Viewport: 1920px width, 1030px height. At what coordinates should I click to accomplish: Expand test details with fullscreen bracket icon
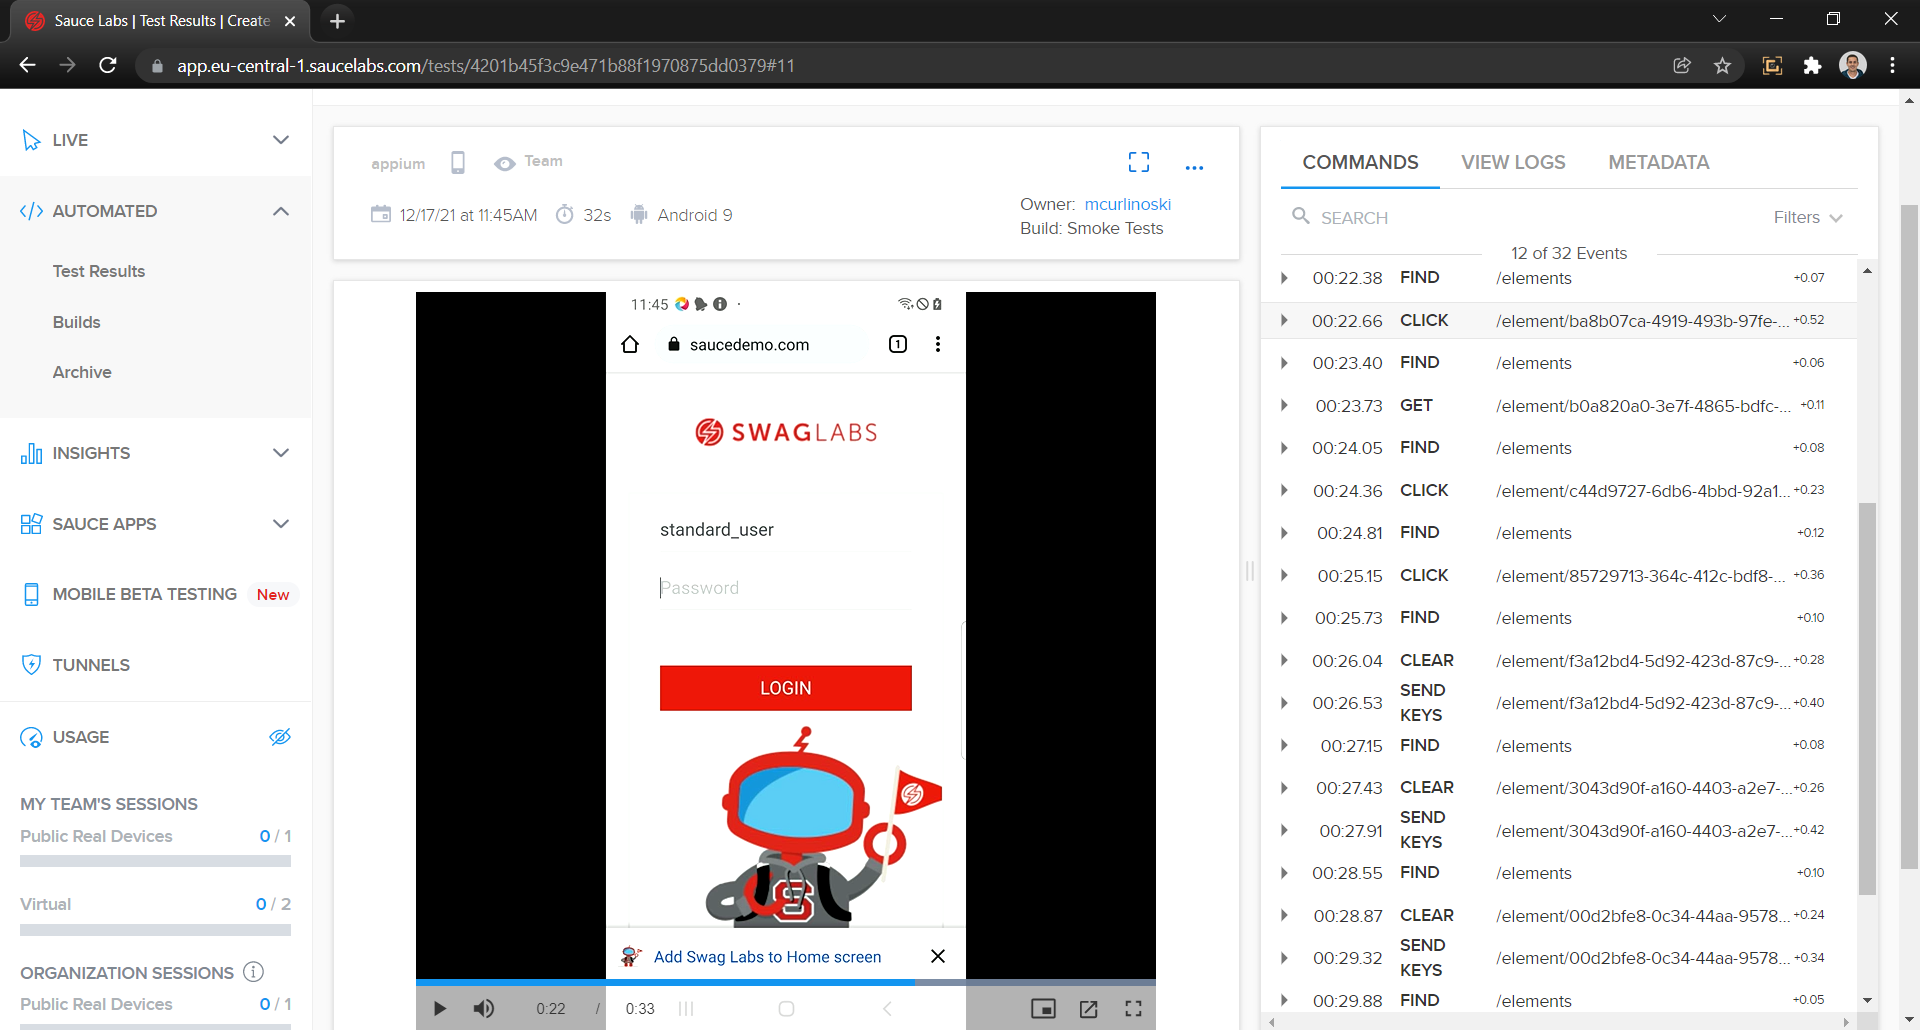click(x=1139, y=162)
